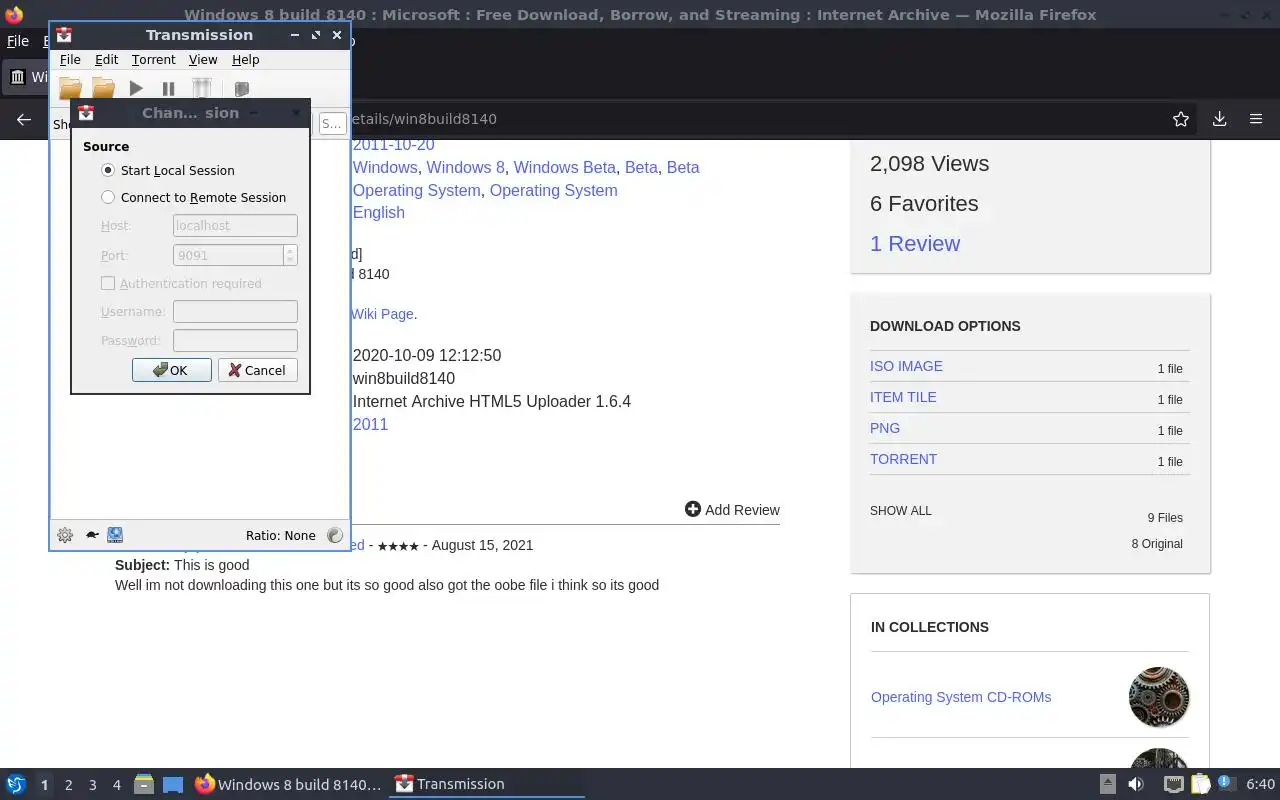The height and width of the screenshot is (800, 1280).
Task: Switch to workspace 3 in the taskbar
Action: pyautogui.click(x=92, y=785)
